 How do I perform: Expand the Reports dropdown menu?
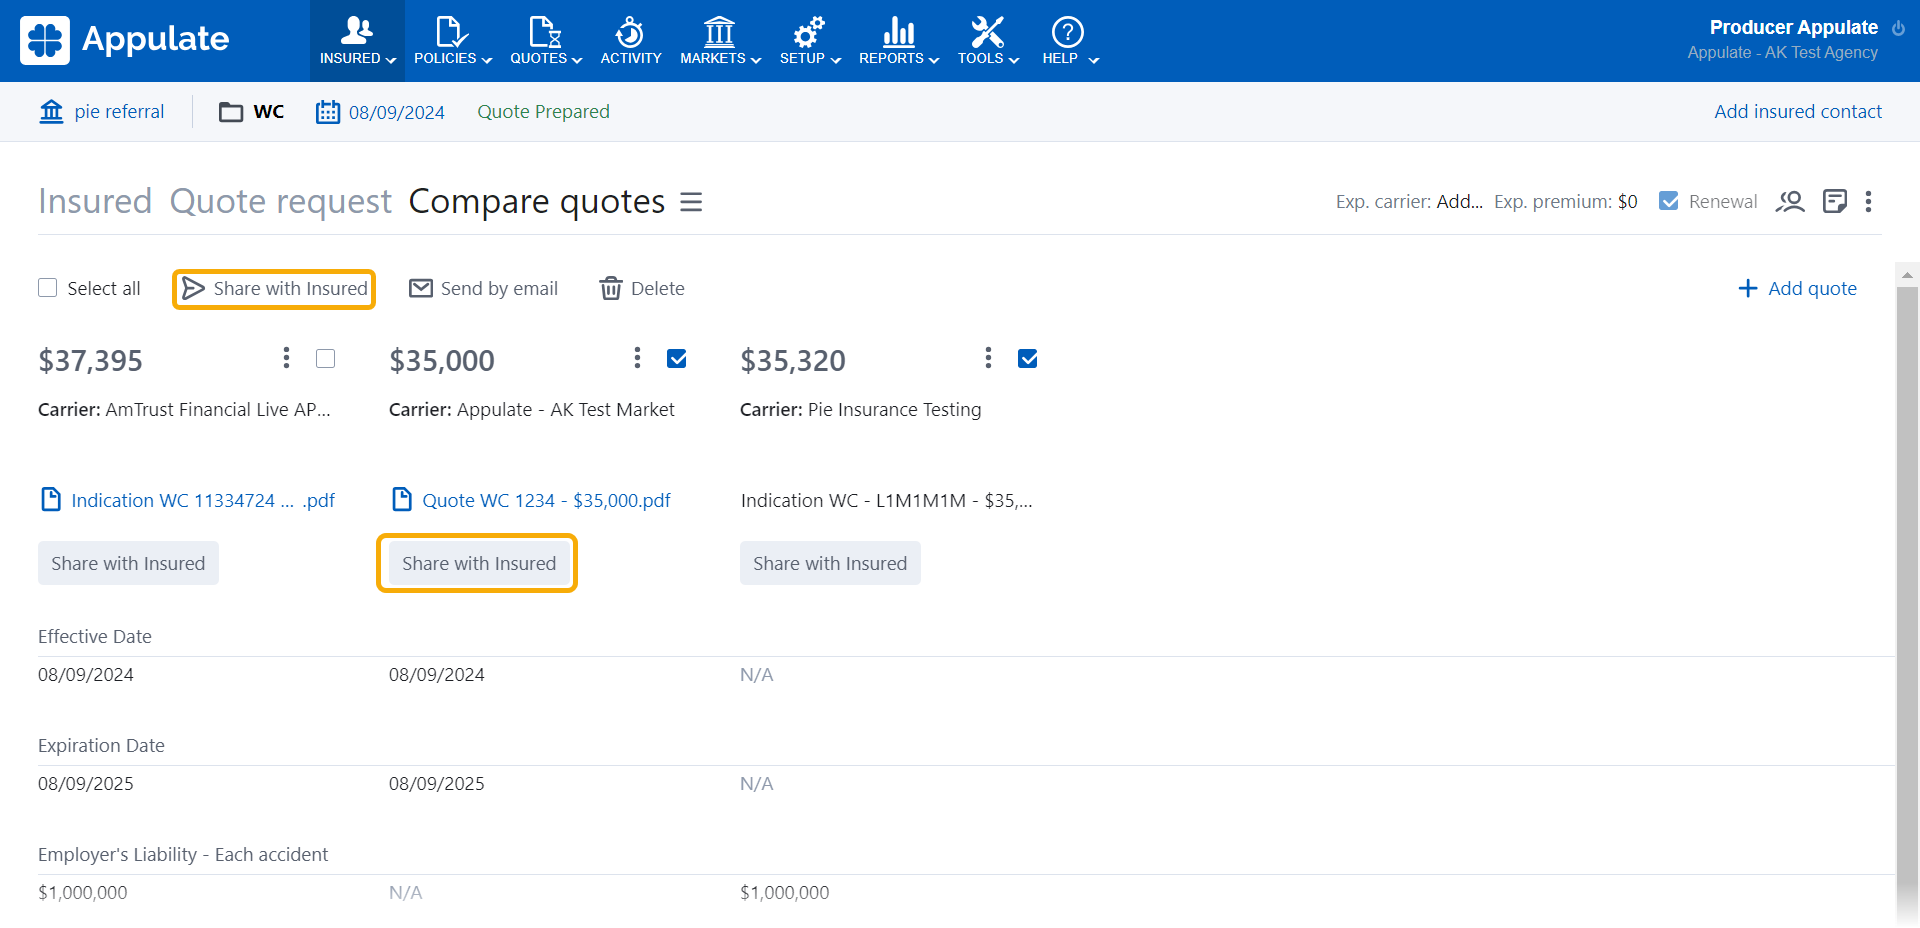pos(898,41)
